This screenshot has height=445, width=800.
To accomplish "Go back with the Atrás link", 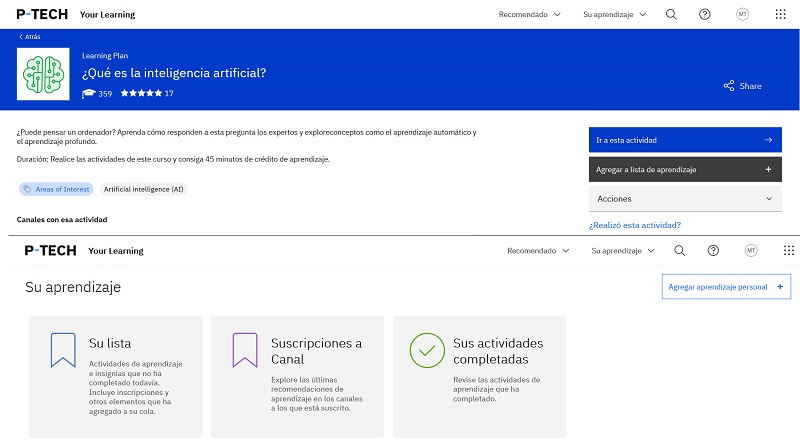I will coord(30,37).
